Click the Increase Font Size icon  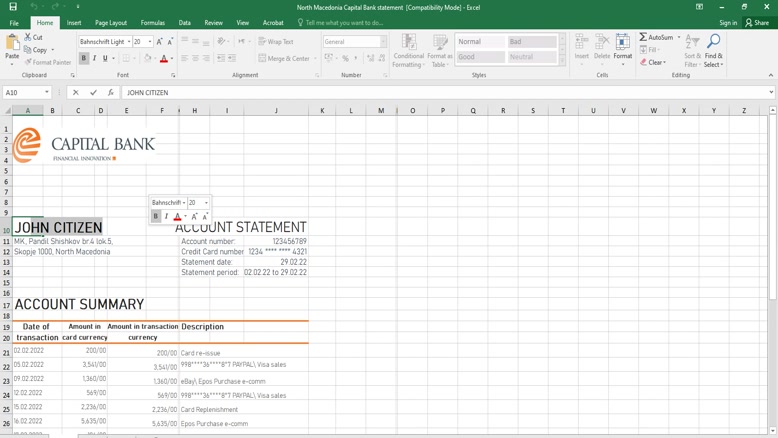[160, 42]
